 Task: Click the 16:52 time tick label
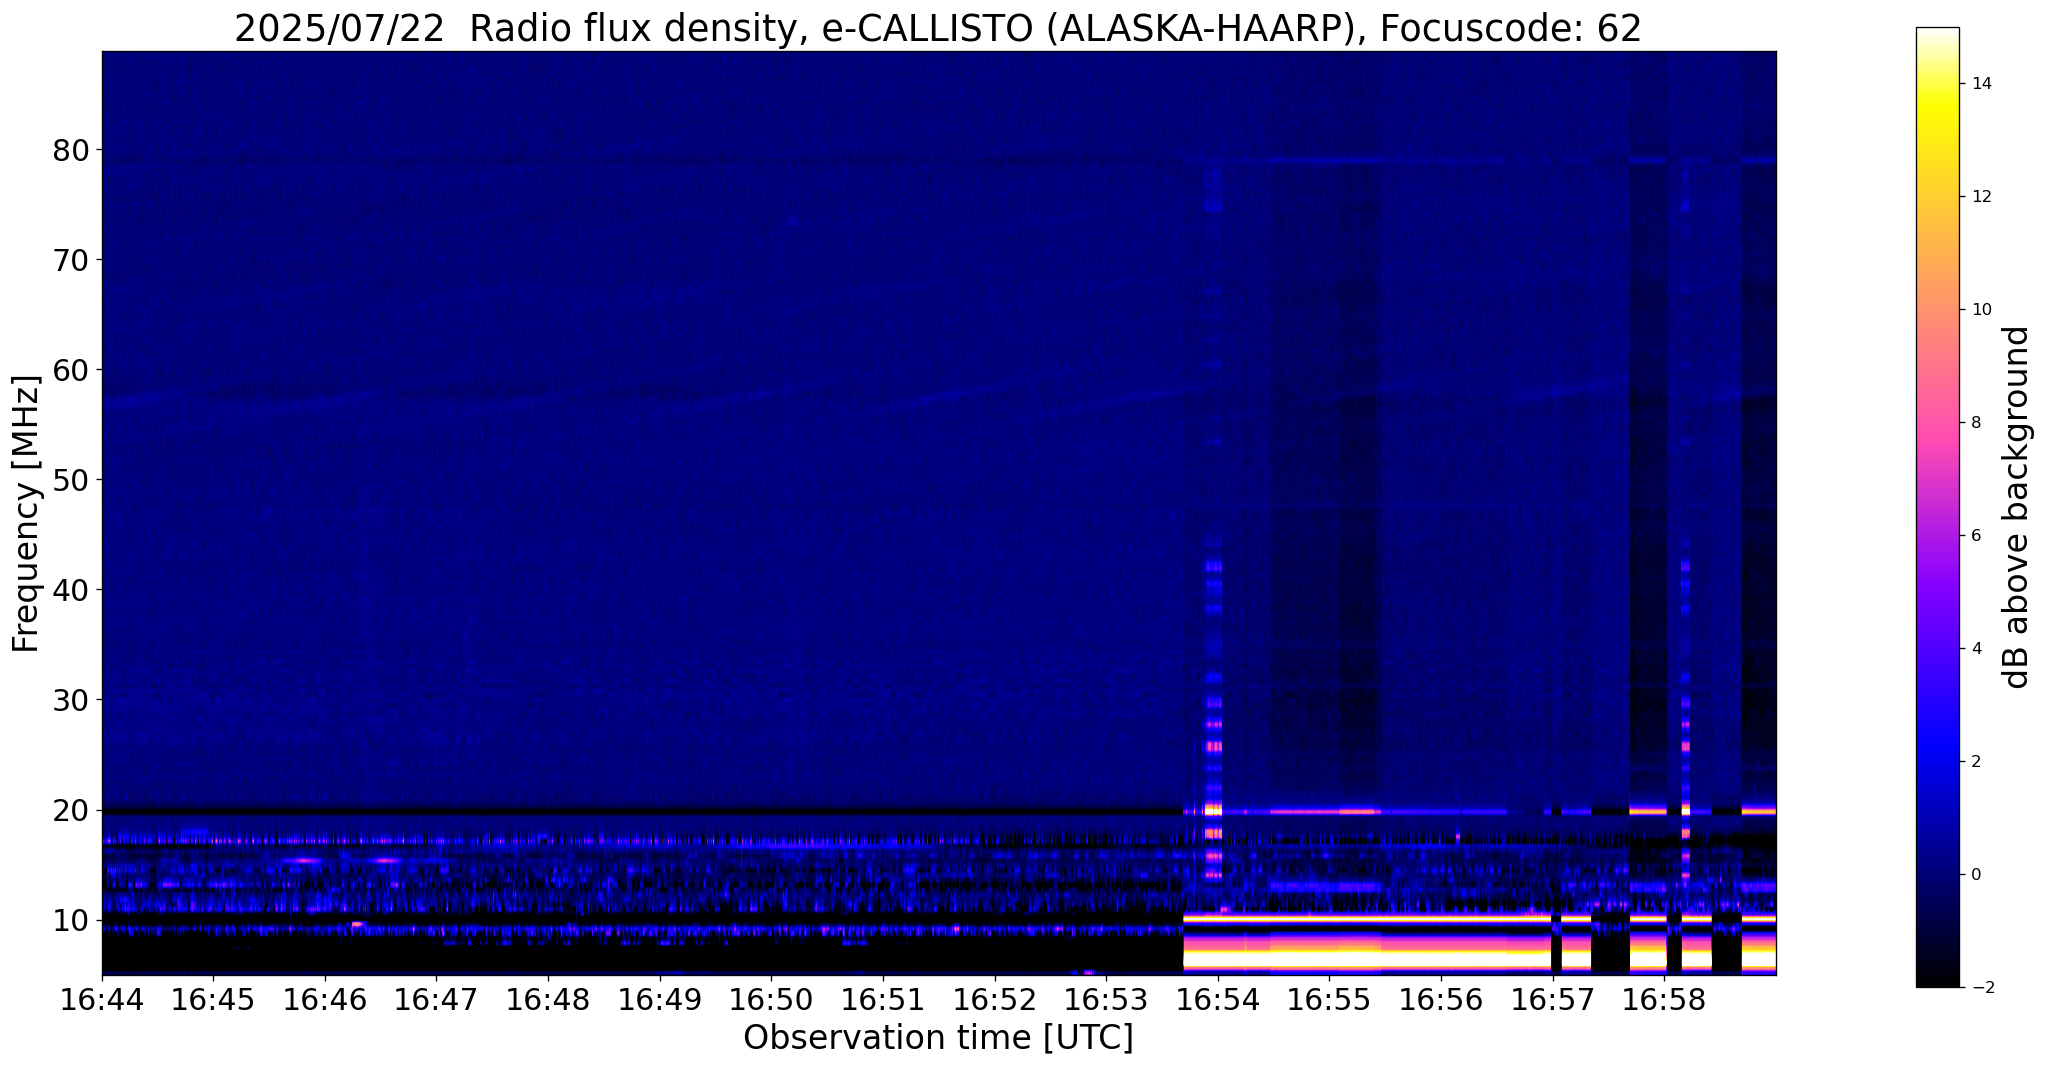point(994,1000)
